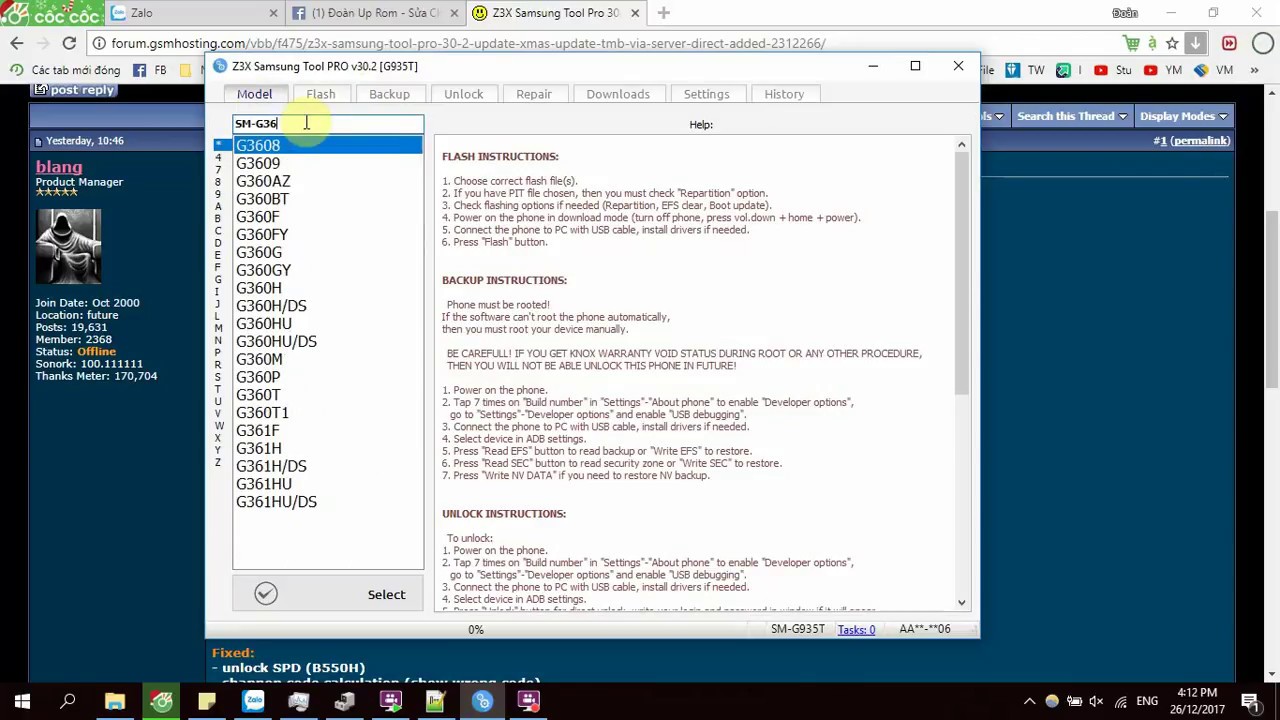Close the Zalo browser tab
This screenshot has width=1280, height=720.
pos(274,13)
